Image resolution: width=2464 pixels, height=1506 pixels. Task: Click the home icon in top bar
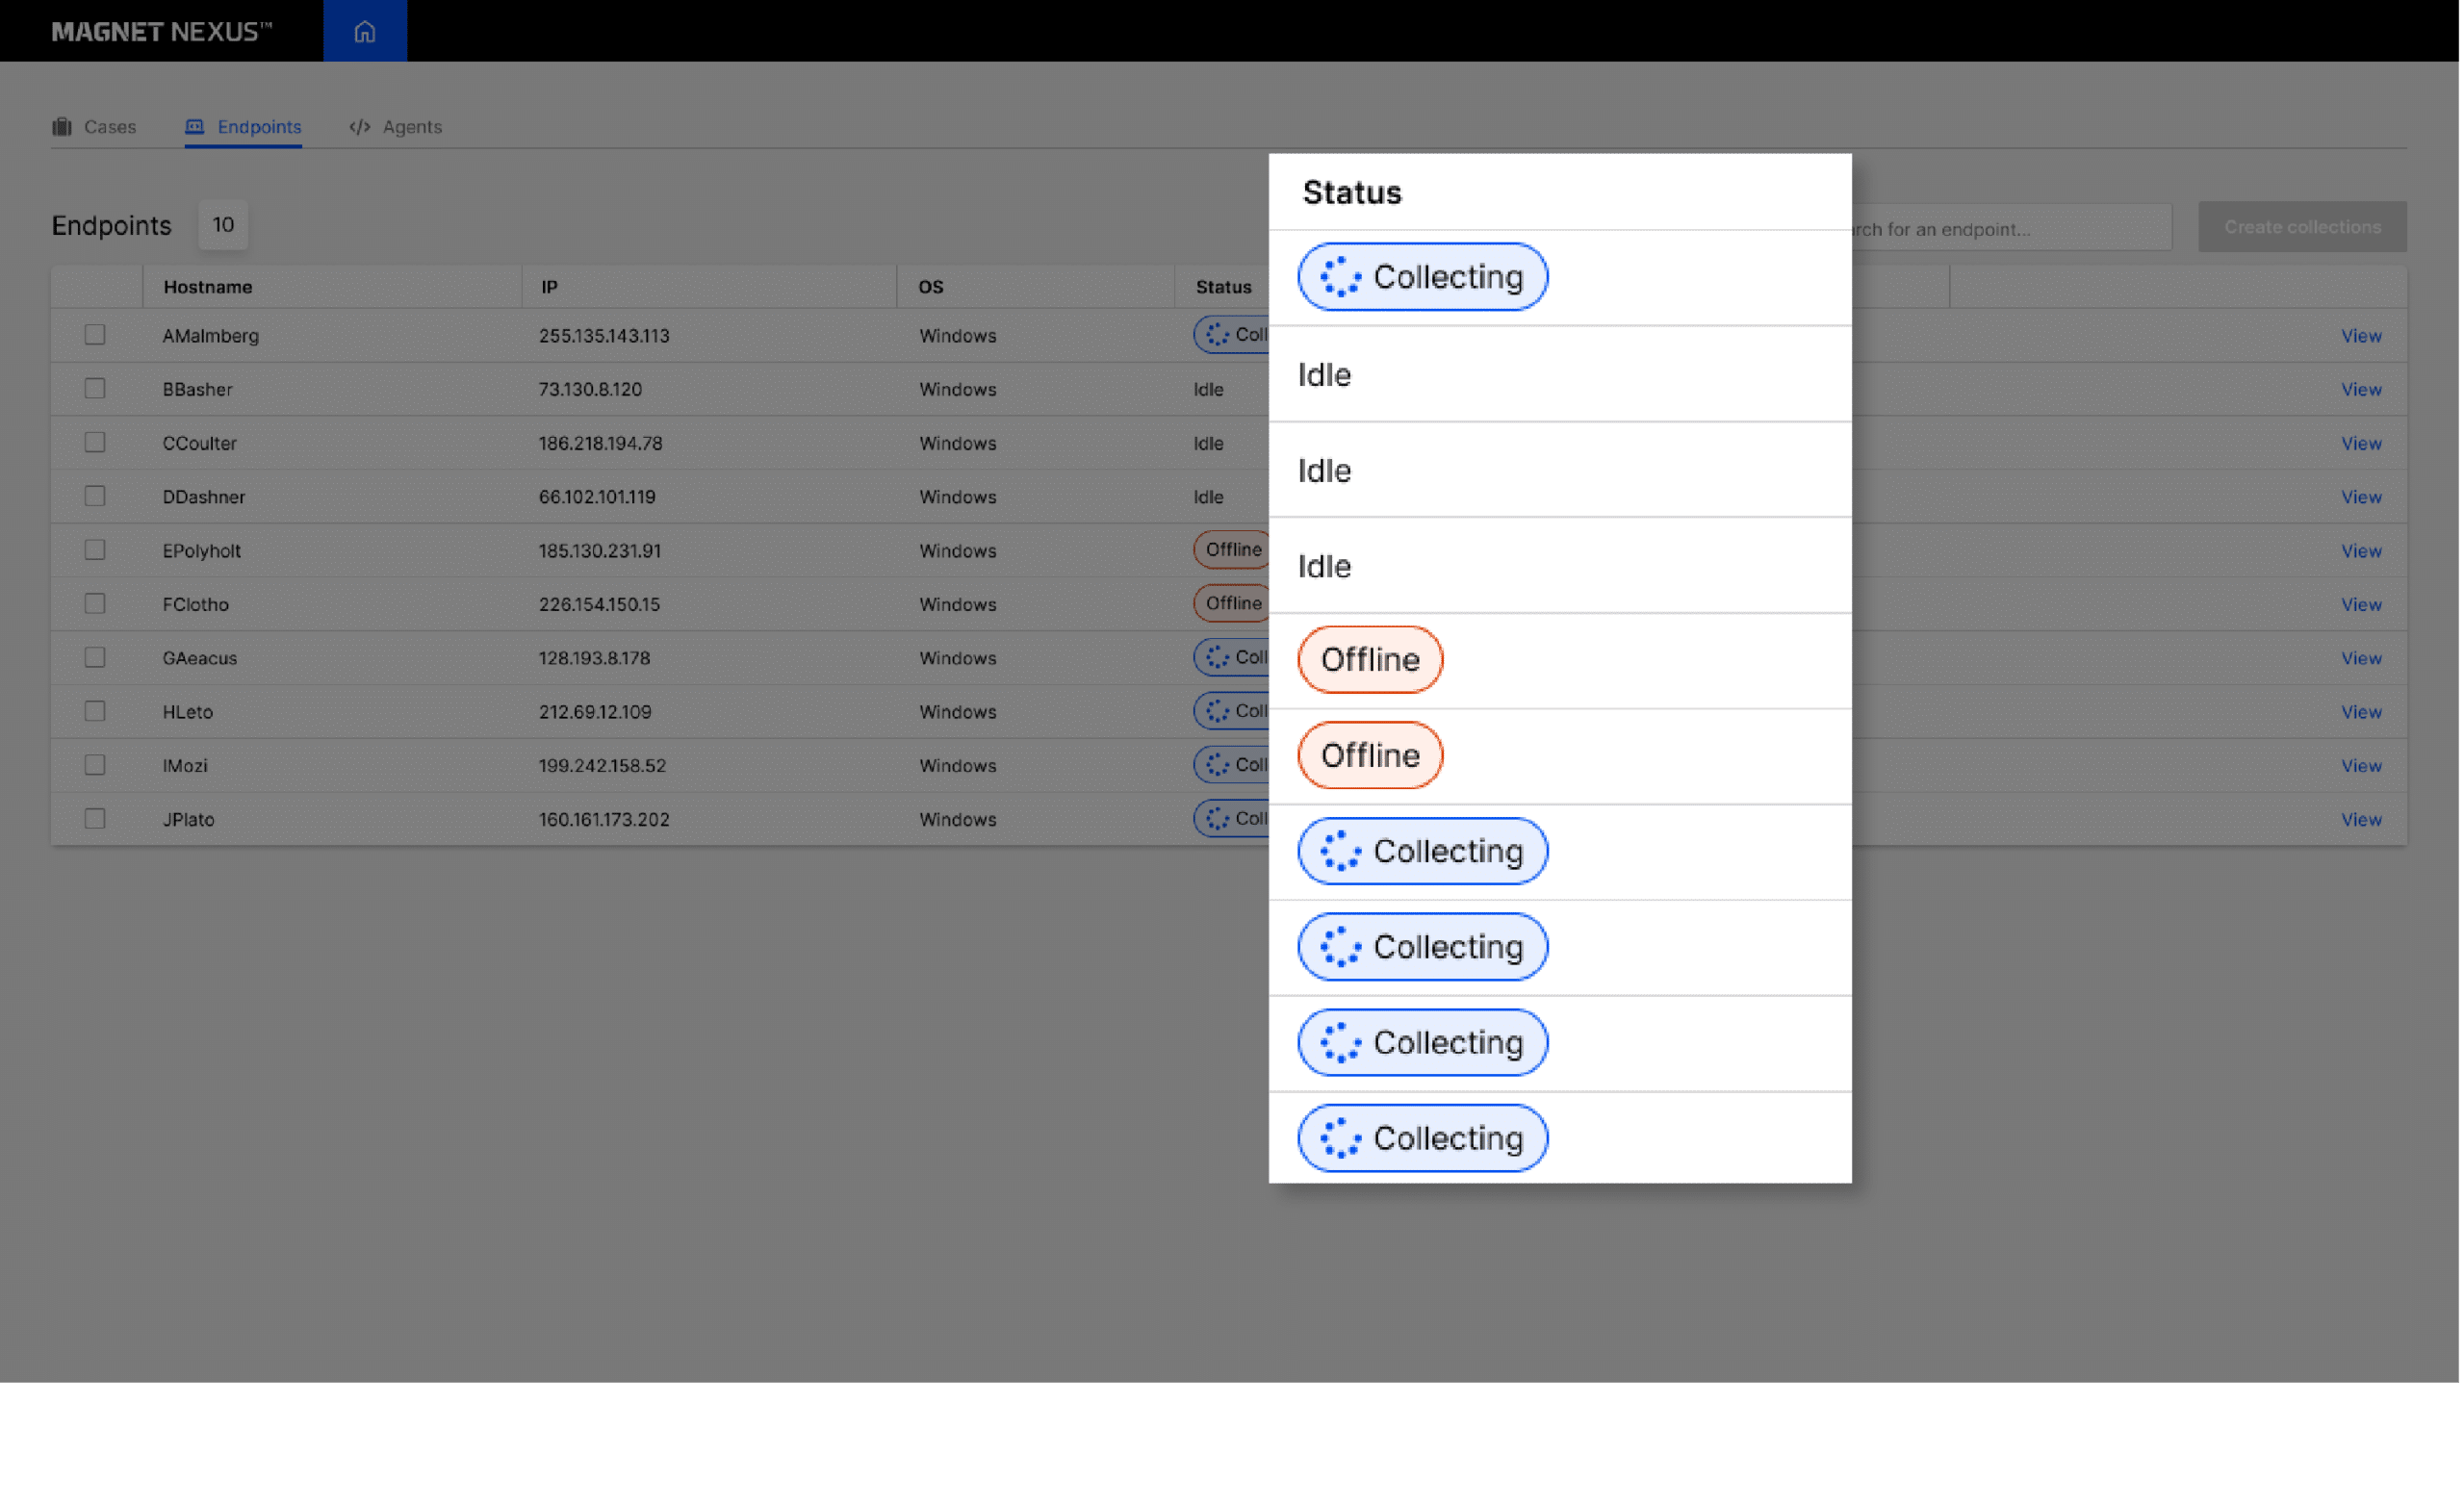(365, 31)
